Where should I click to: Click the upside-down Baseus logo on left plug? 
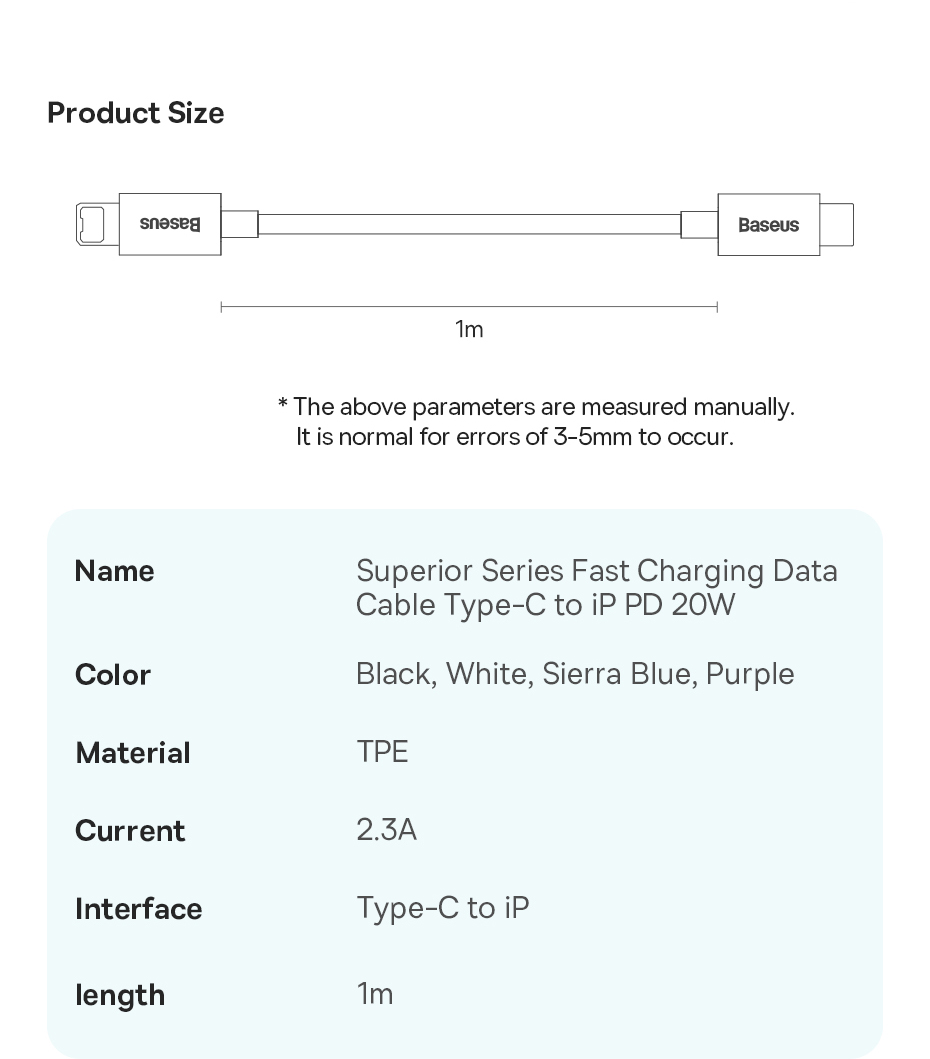click(170, 224)
